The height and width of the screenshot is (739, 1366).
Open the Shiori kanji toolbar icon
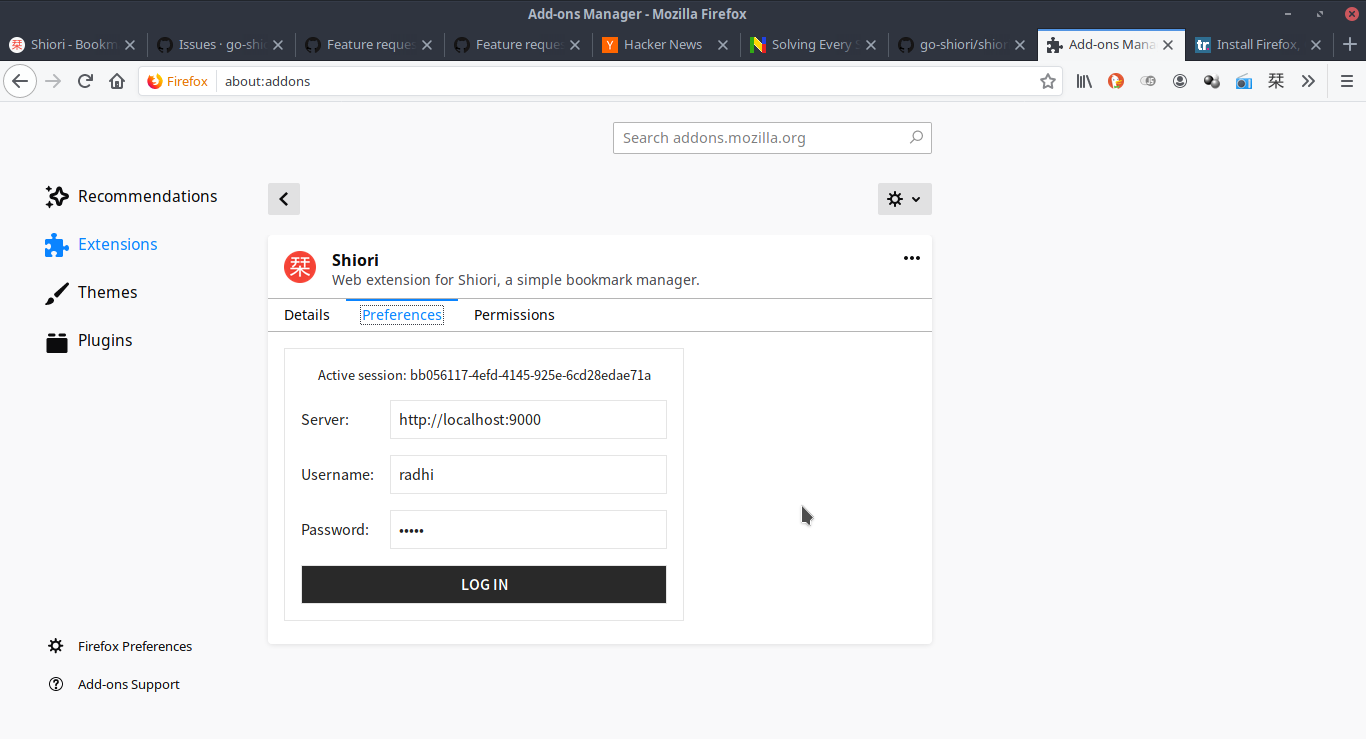1276,81
